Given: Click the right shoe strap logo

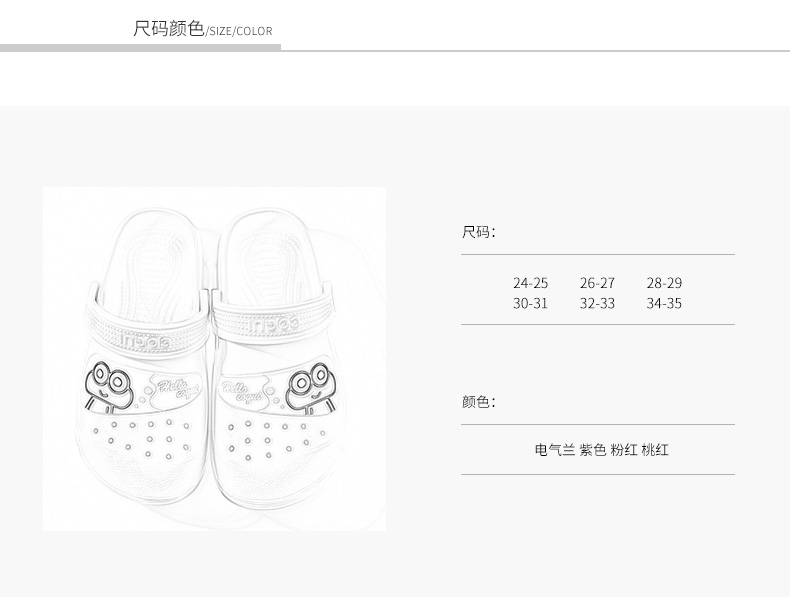Looking at the screenshot, I should coord(272,326).
